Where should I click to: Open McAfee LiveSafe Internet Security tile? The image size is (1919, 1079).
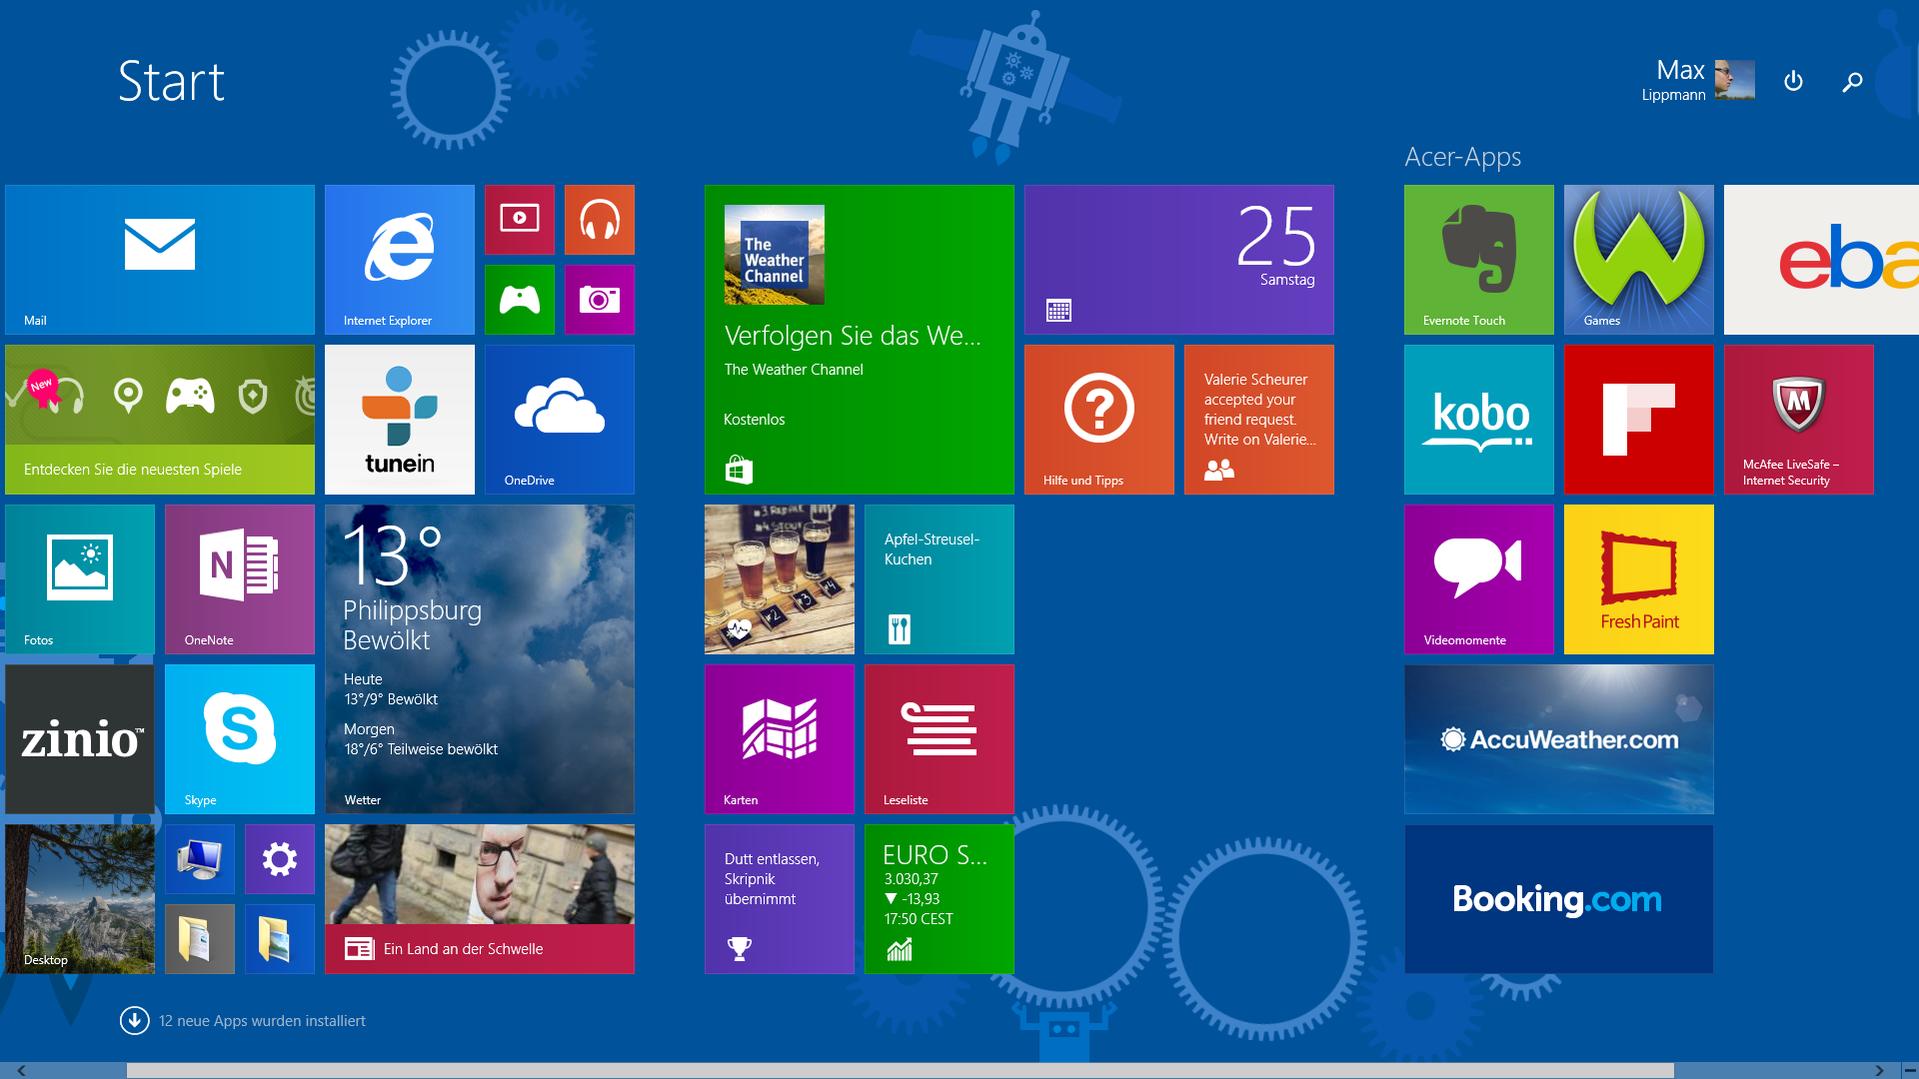coord(1800,420)
